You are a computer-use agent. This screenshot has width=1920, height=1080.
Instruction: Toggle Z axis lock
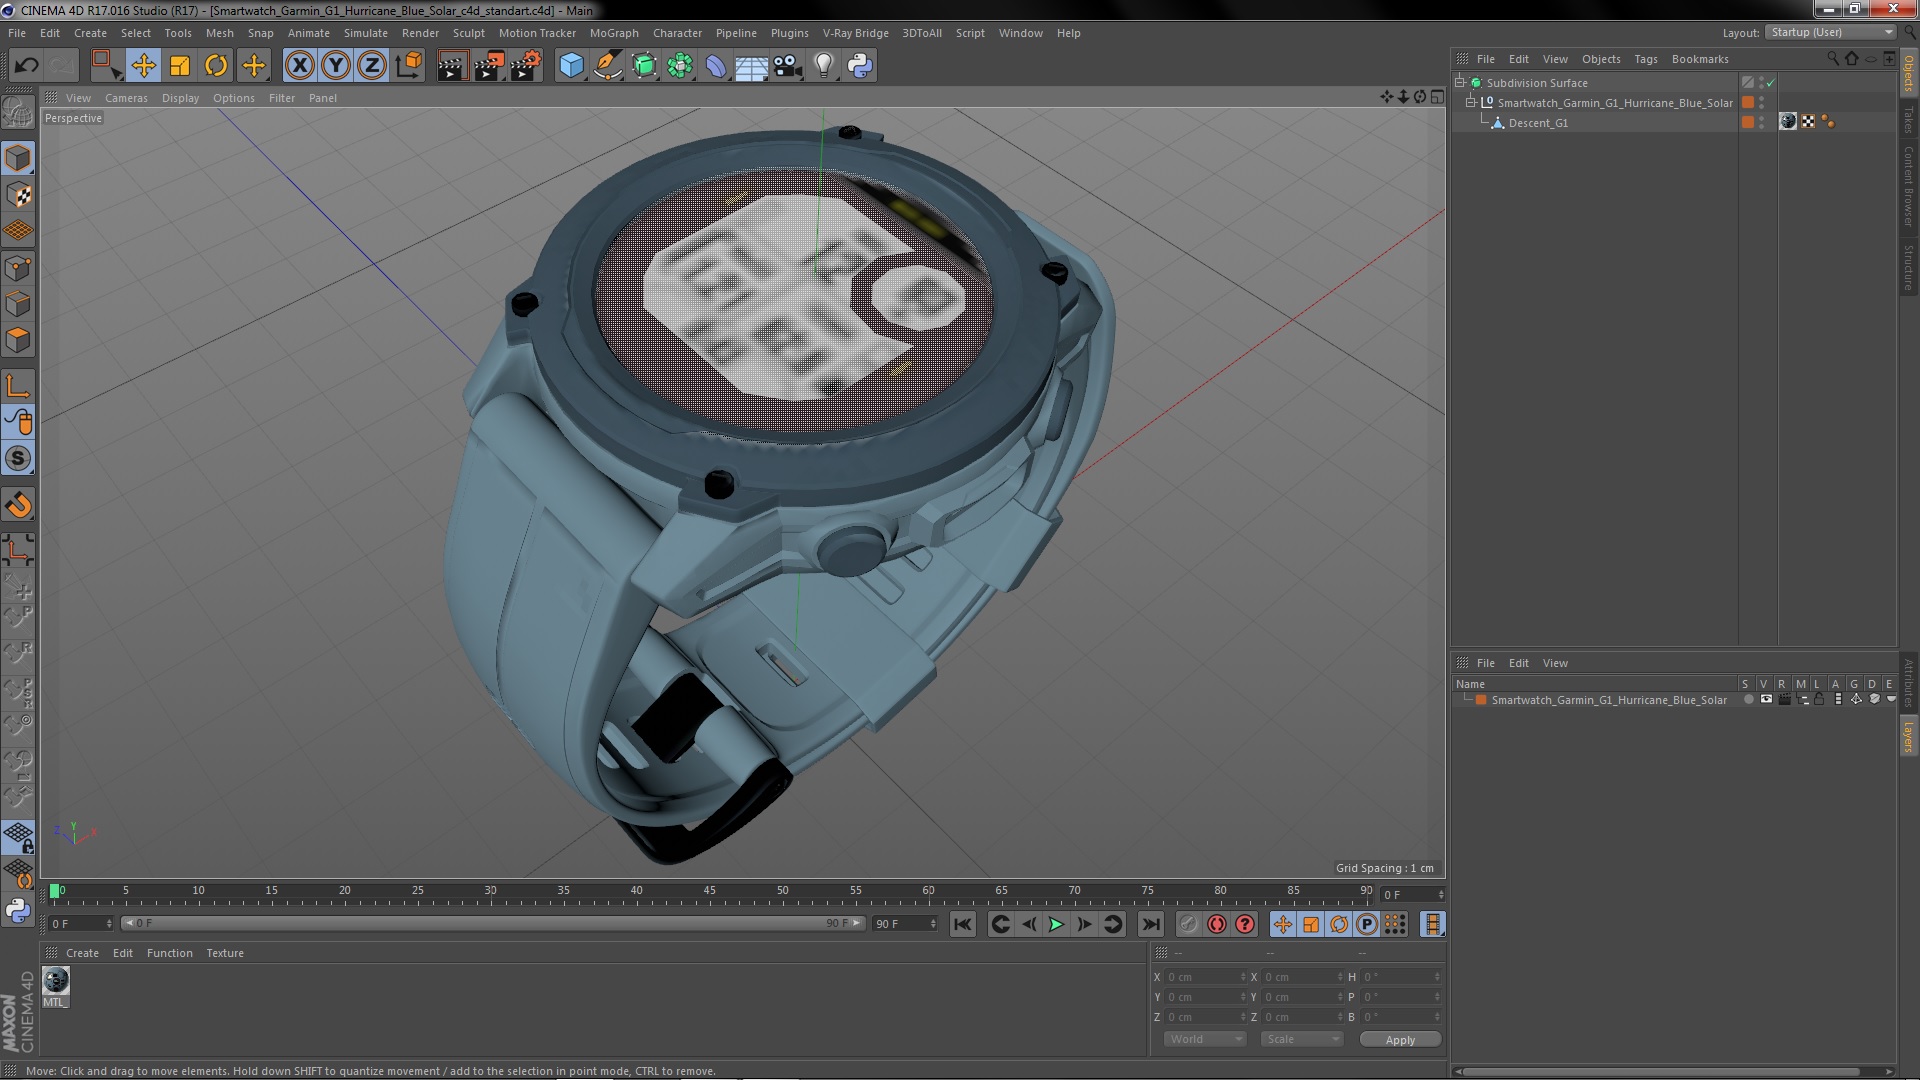point(372,66)
